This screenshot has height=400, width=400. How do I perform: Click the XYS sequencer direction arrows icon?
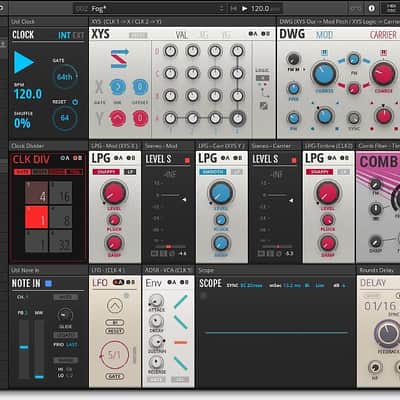click(120, 58)
